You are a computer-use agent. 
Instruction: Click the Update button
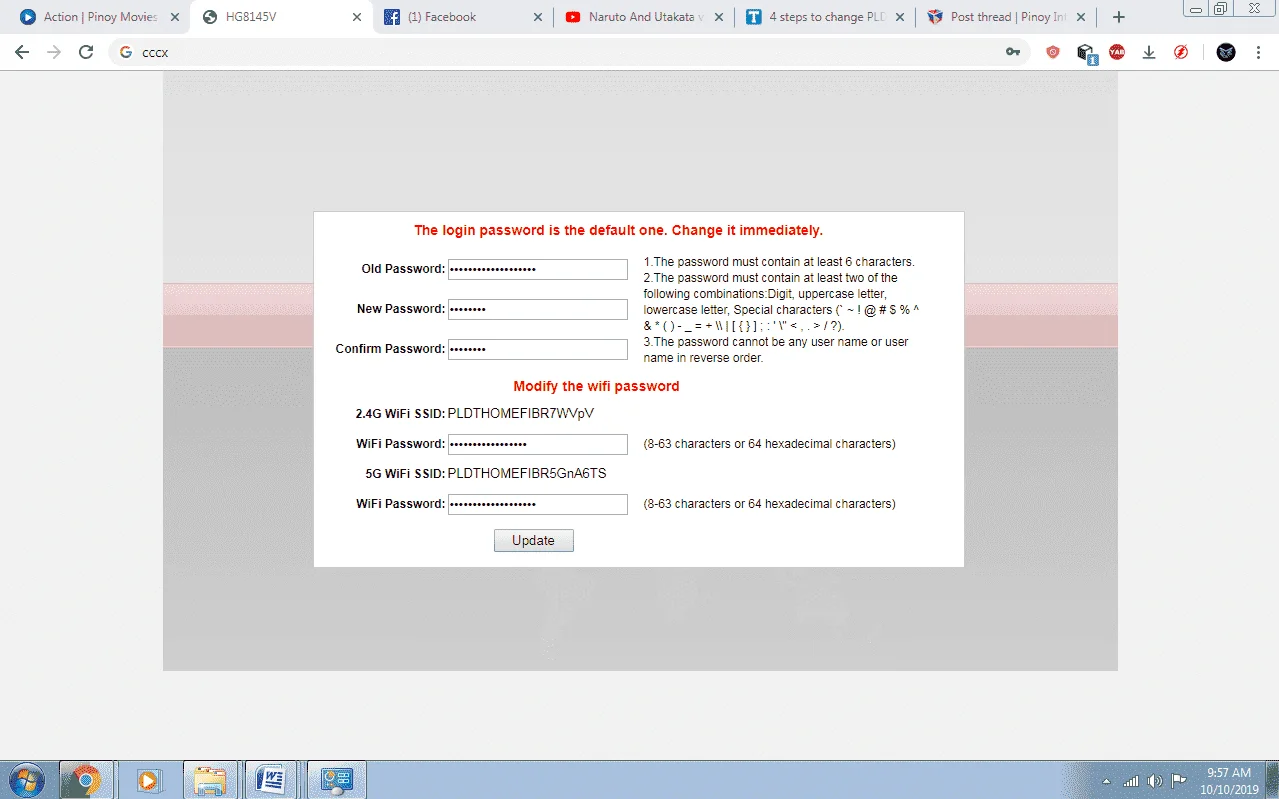(x=534, y=540)
